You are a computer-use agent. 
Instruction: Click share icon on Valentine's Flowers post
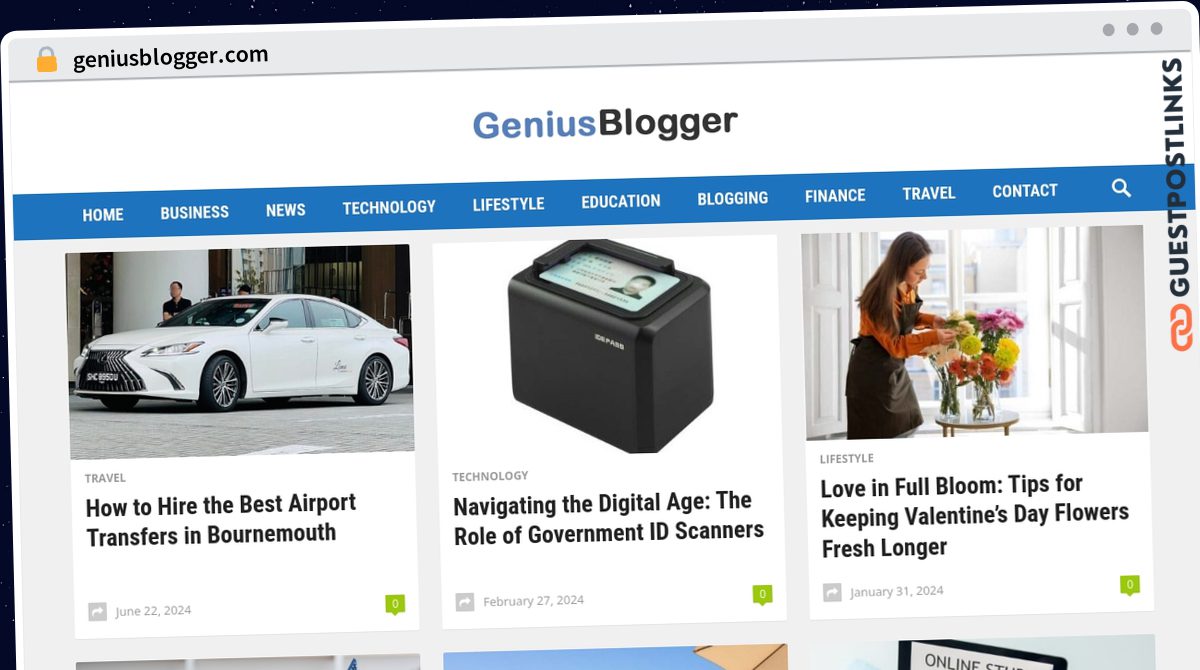(x=832, y=592)
